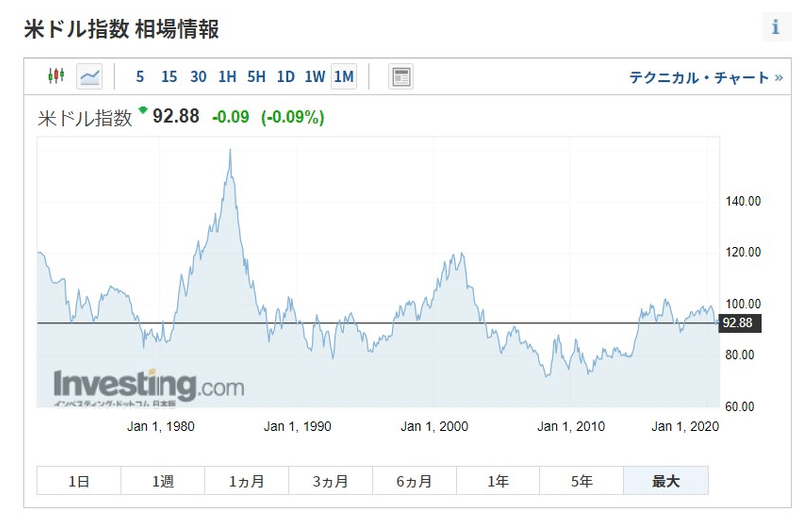
Task: Click the green down arrow indicator
Action: (143, 110)
